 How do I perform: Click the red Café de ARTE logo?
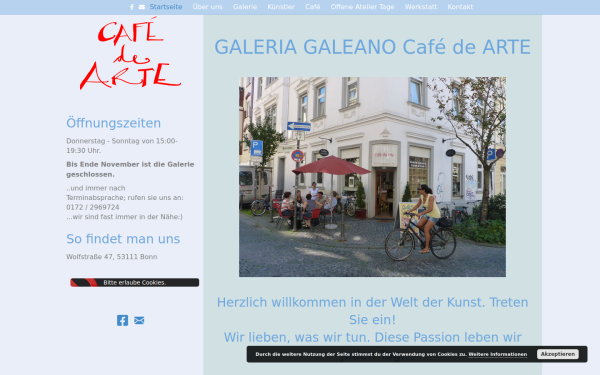(x=130, y=54)
